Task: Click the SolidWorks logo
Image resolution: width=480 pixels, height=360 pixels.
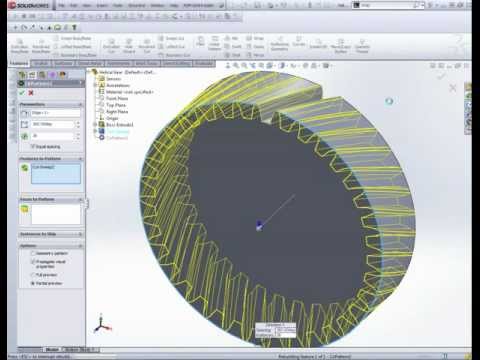Action: pos(29,5)
